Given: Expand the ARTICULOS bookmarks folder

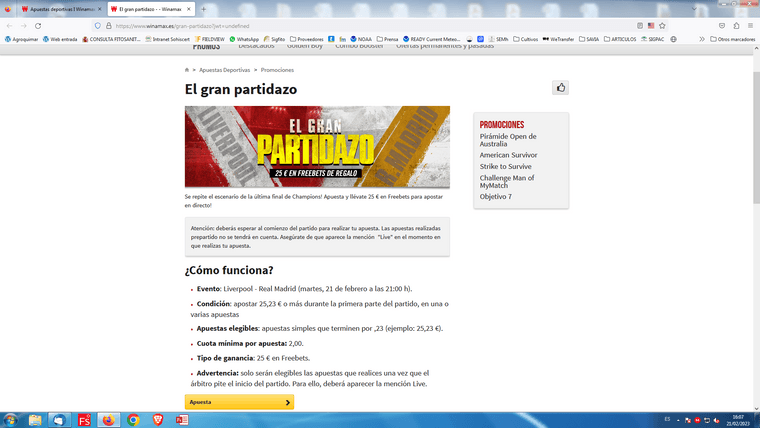Looking at the screenshot, I should (620, 39).
